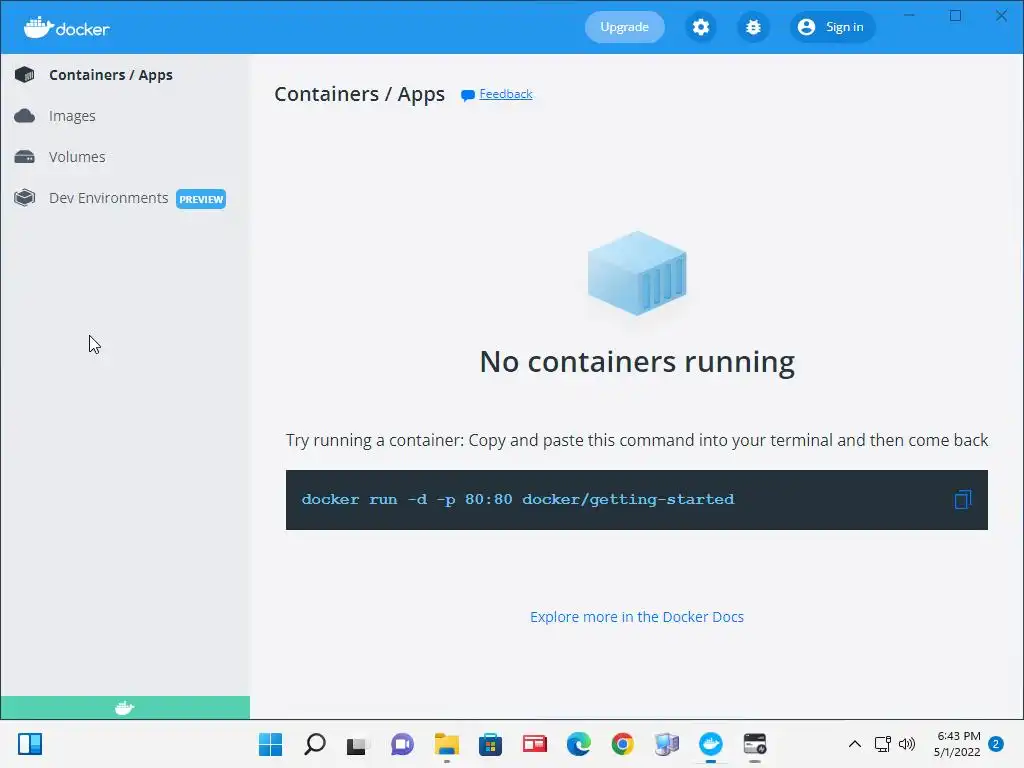The image size is (1024, 768).
Task: Open Widgets panel in taskbar
Action: pos(30,744)
